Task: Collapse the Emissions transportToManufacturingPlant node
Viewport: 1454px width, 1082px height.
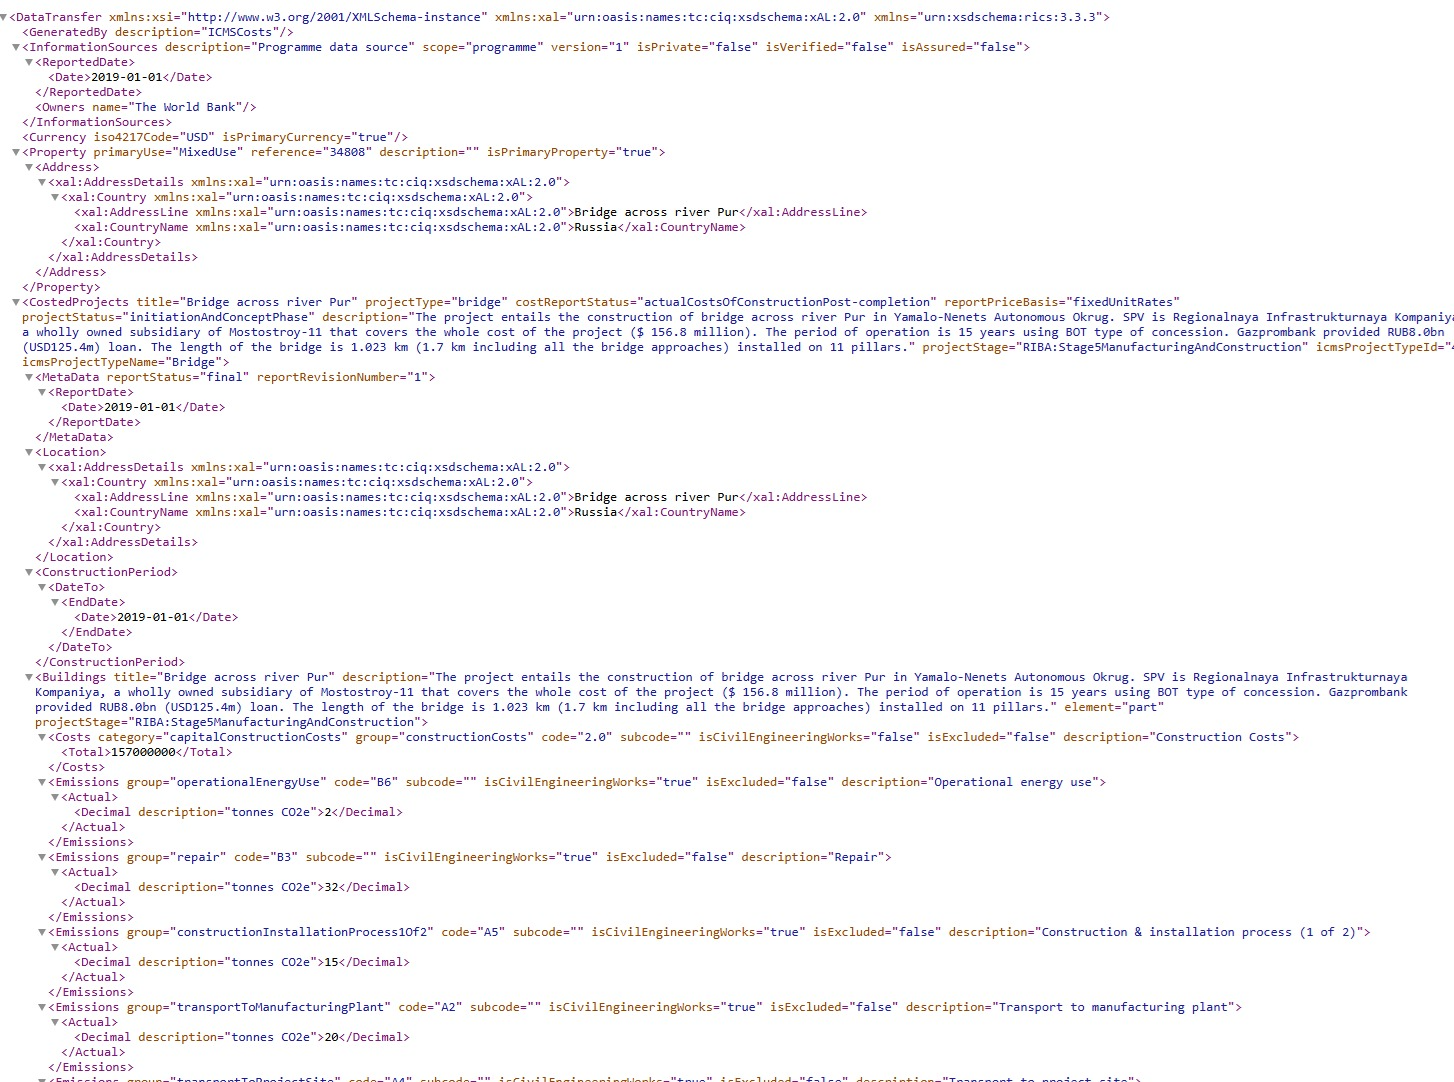Action: pyautogui.click(x=42, y=1007)
